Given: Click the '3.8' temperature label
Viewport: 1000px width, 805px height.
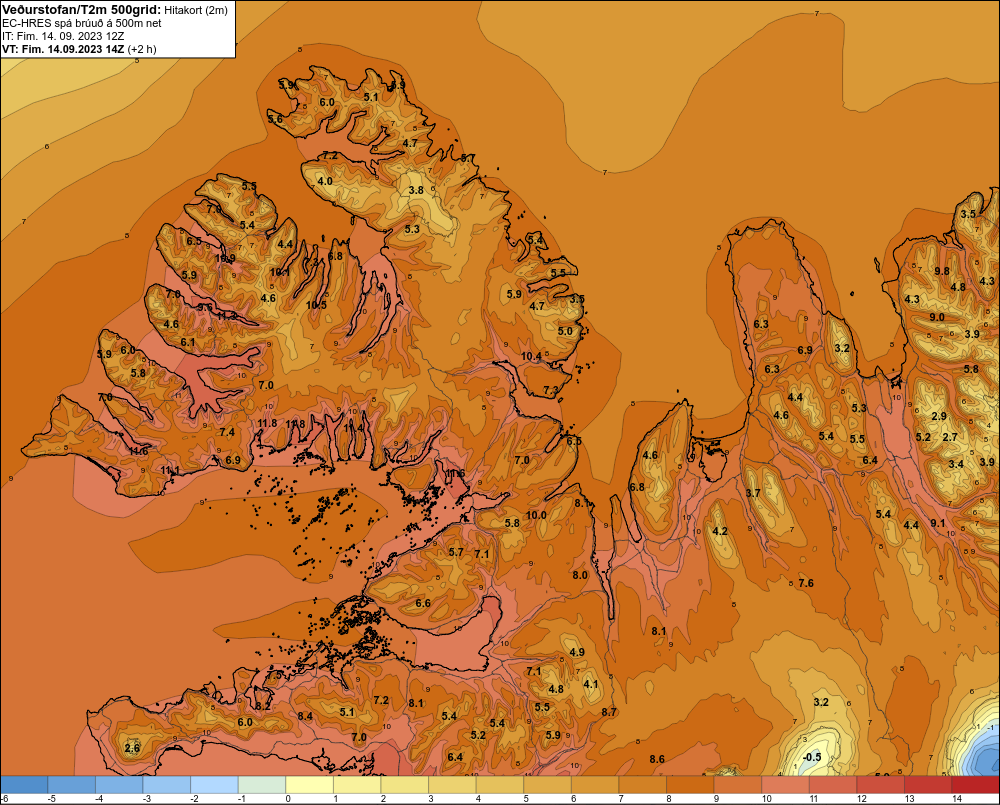Looking at the screenshot, I should pos(416,190).
